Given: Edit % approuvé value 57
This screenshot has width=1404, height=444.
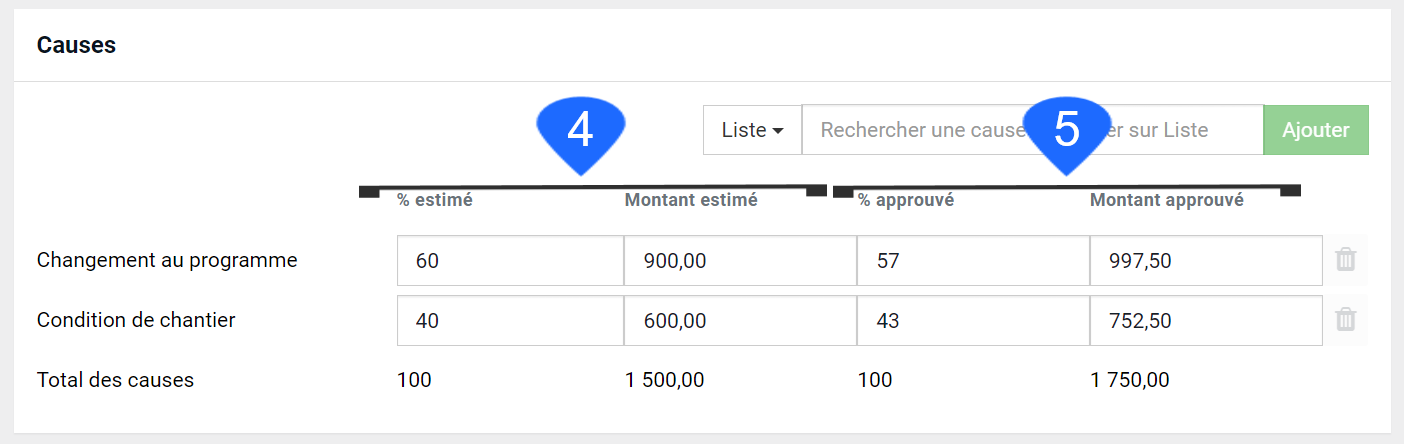Looking at the screenshot, I should pyautogui.click(x=973, y=261).
